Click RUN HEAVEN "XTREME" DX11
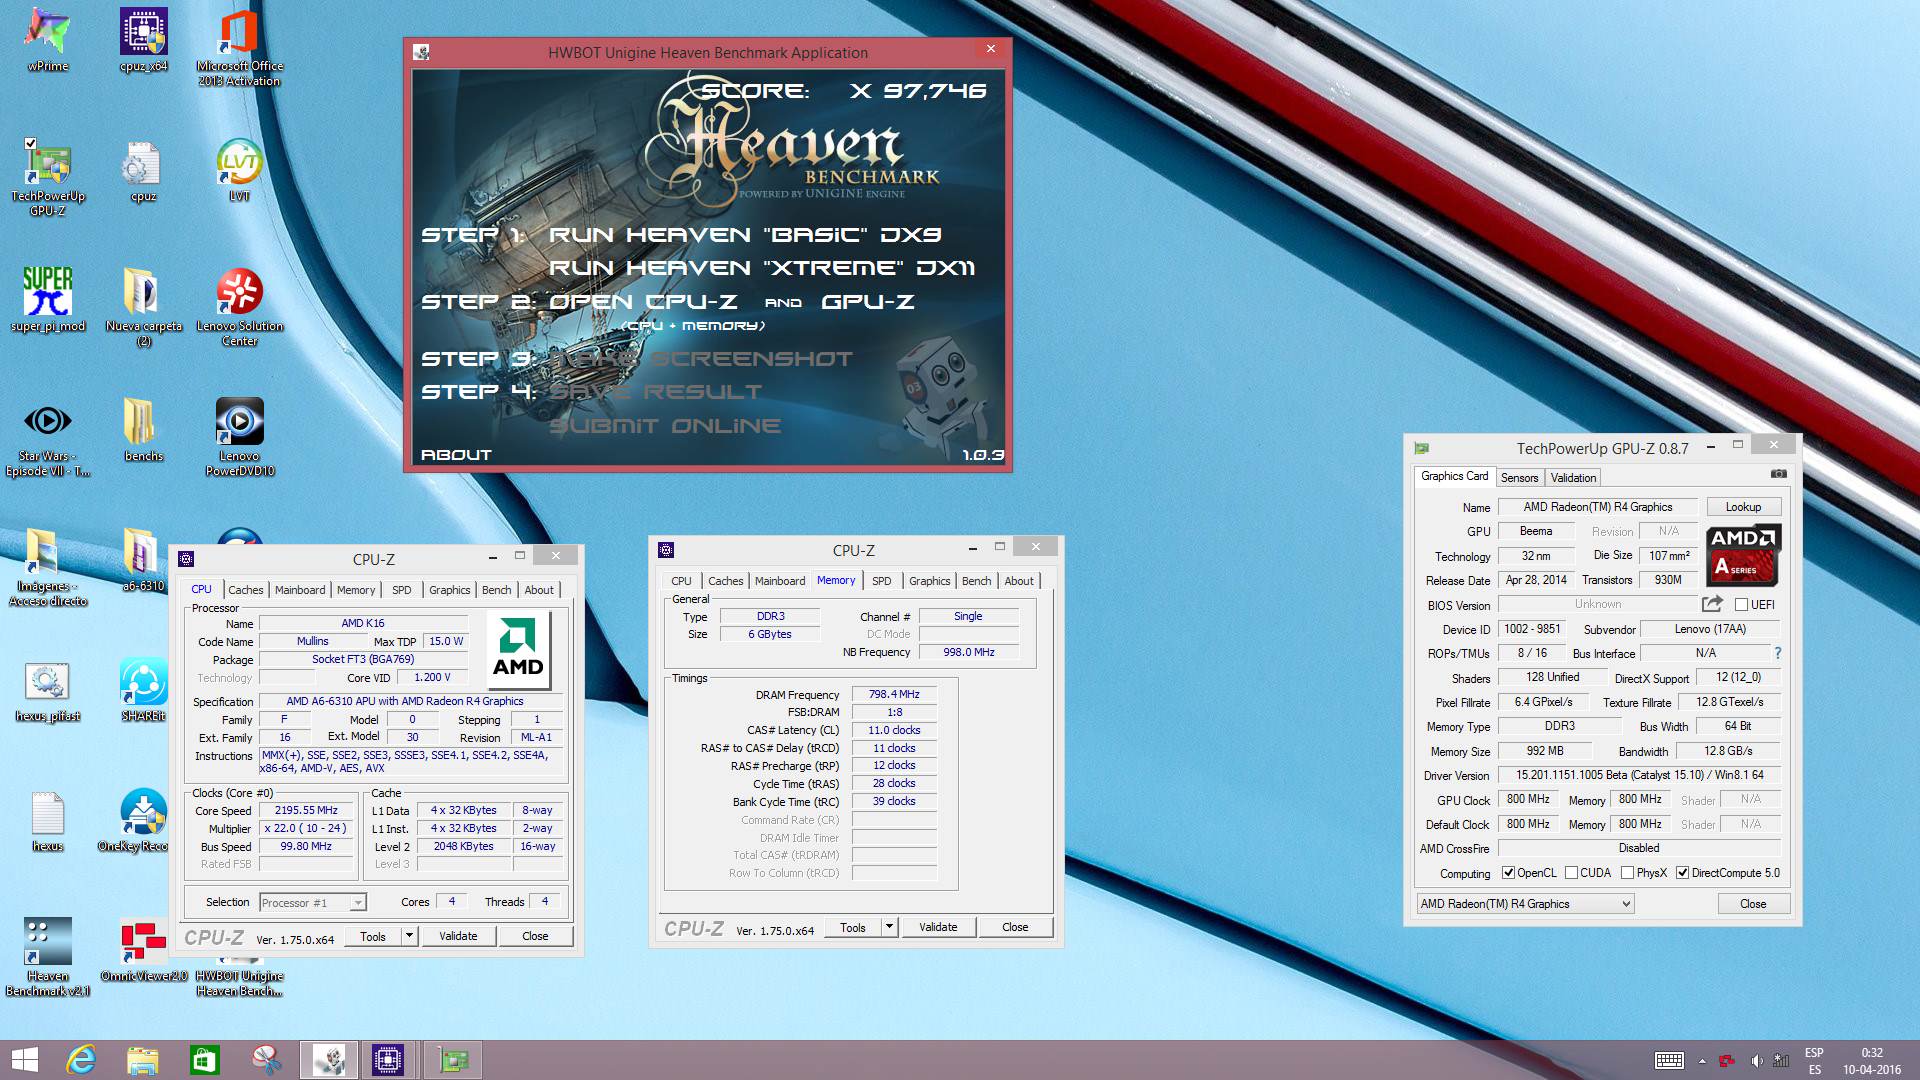The width and height of the screenshot is (1920, 1080). point(762,268)
